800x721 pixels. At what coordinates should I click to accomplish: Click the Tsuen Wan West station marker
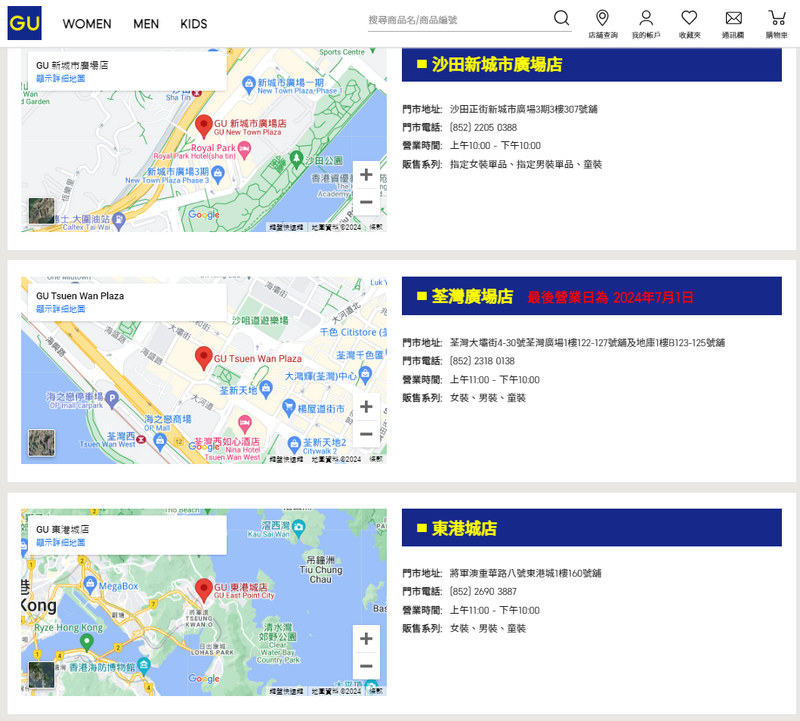pos(141,439)
